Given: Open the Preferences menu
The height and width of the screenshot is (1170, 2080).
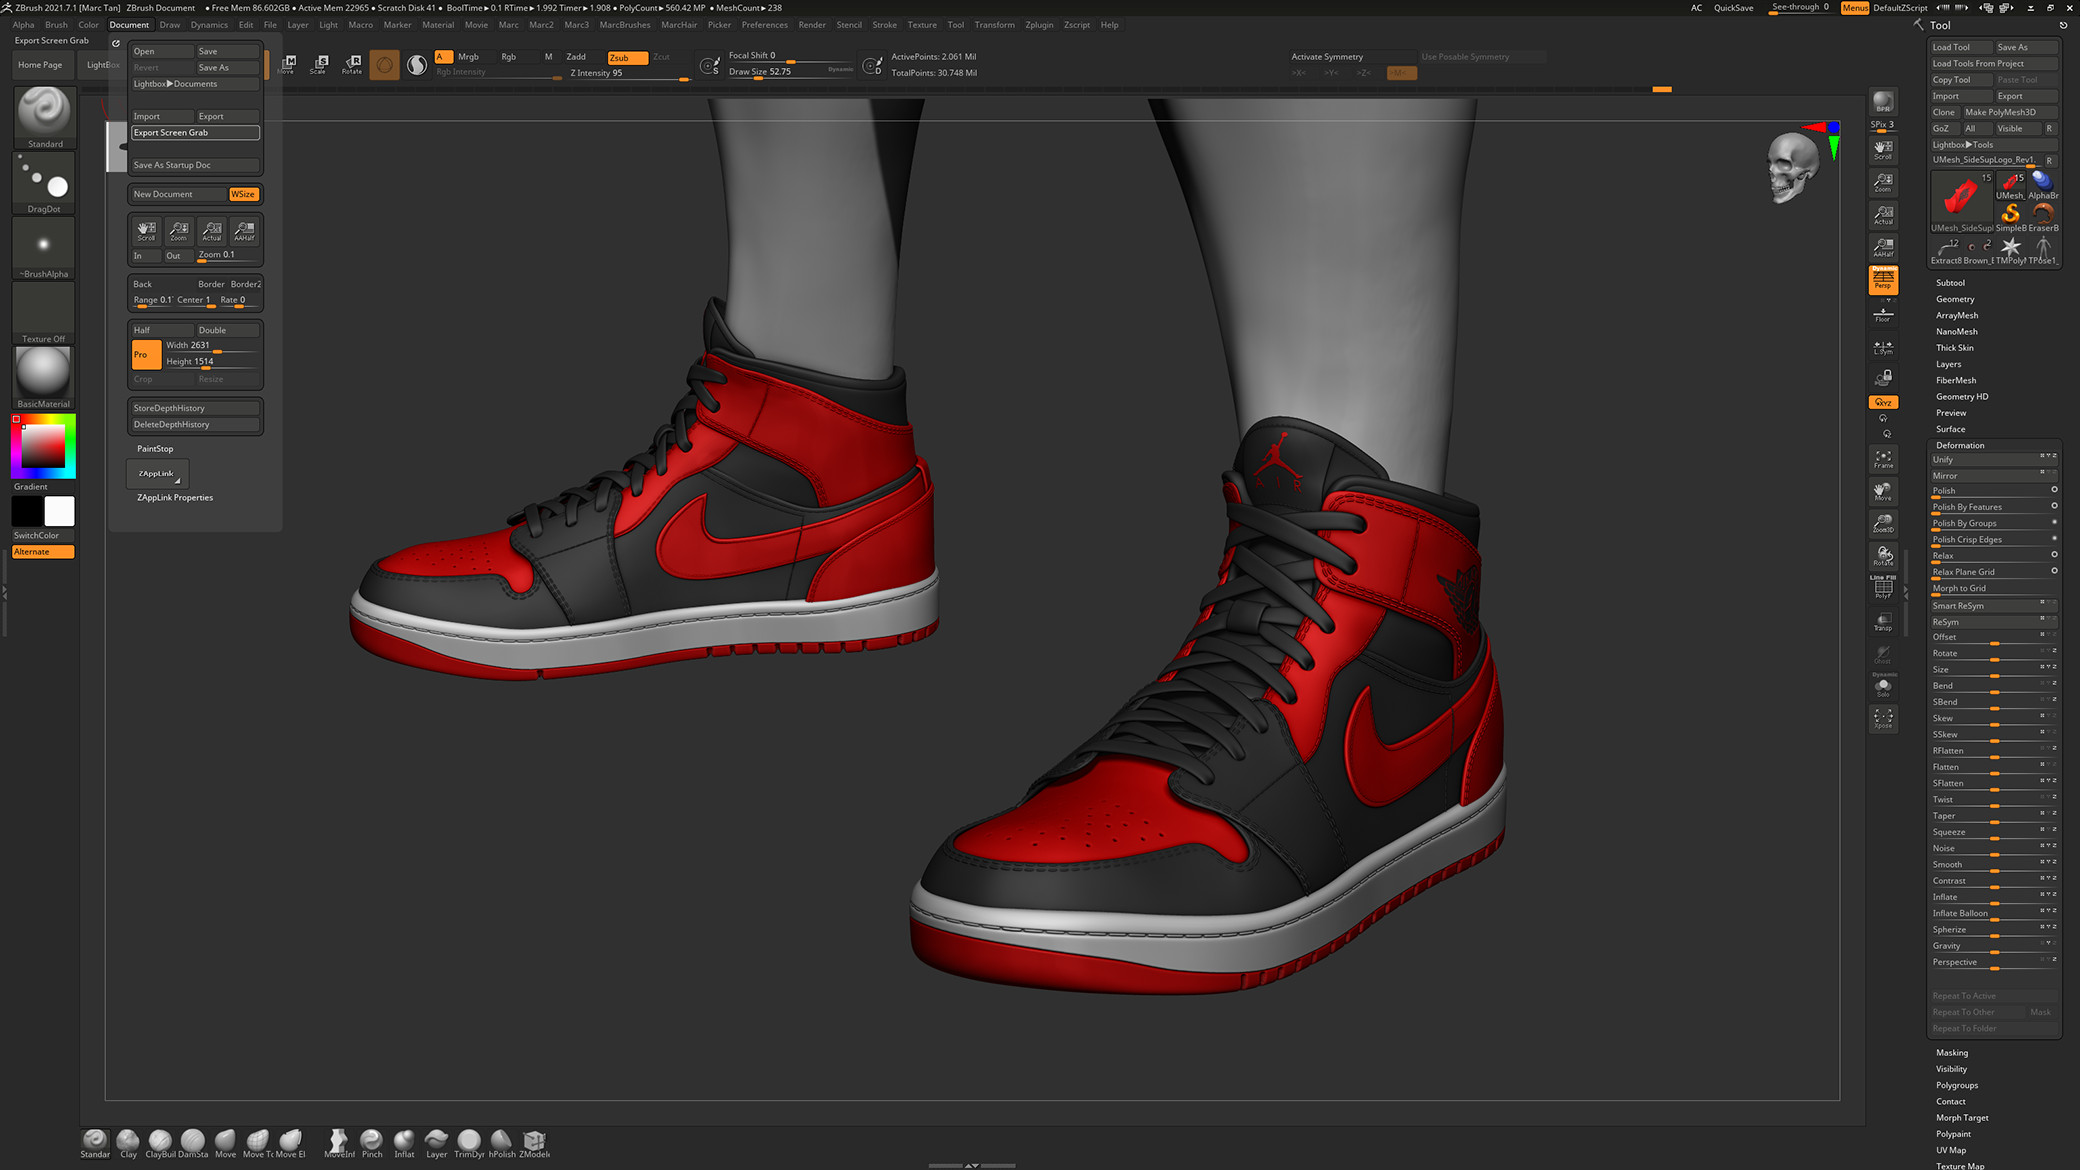Looking at the screenshot, I should point(765,25).
